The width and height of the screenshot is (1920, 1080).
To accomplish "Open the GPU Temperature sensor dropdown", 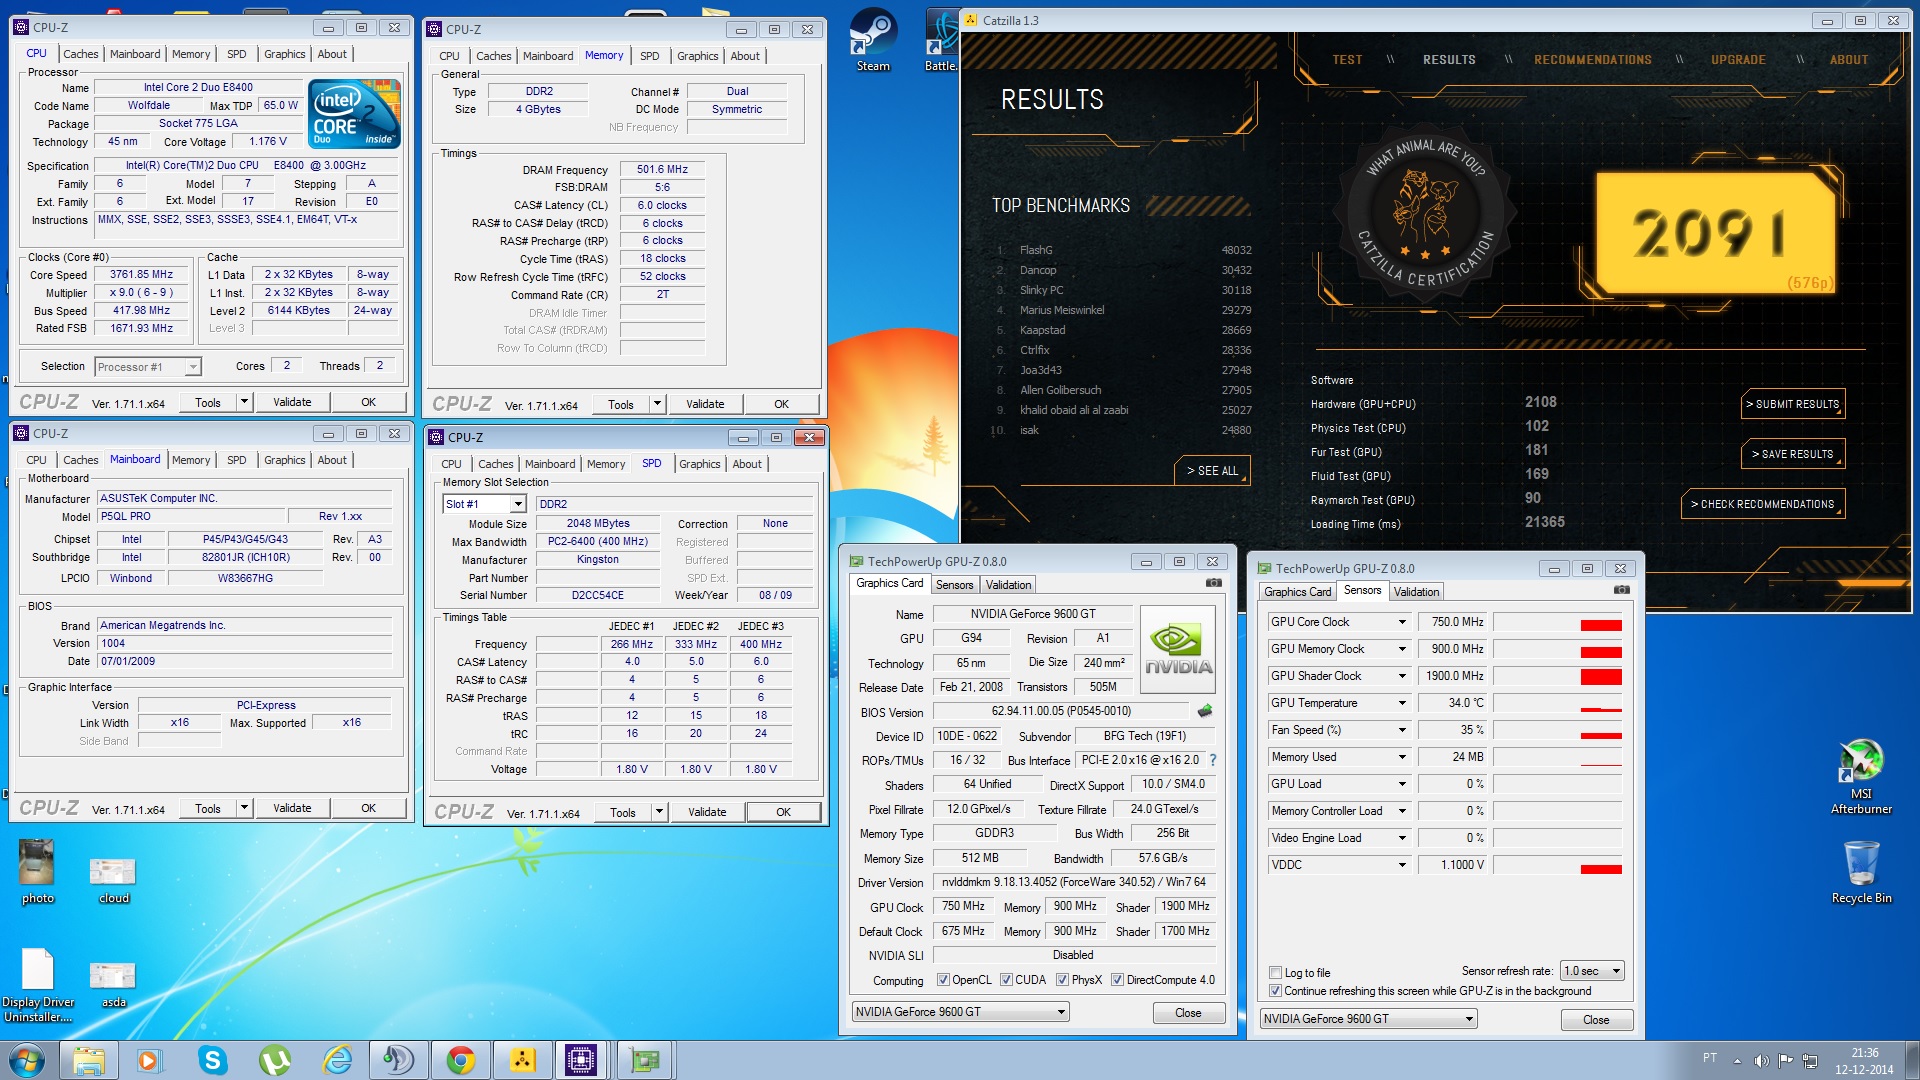I will click(1402, 703).
